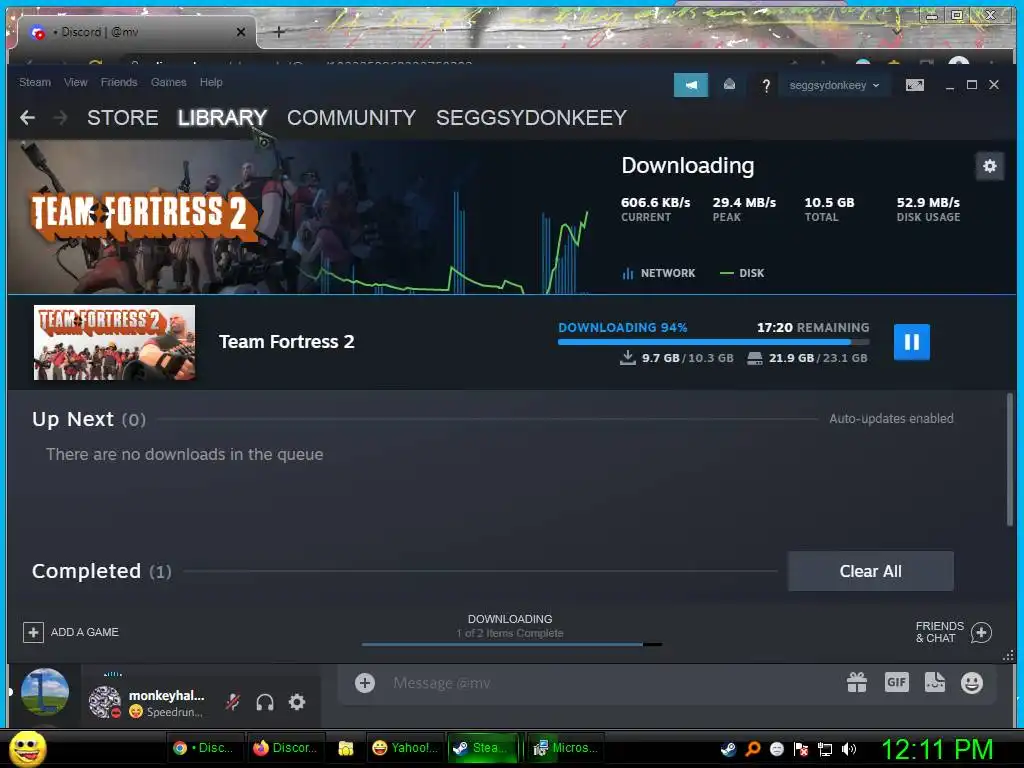Click network computer tray icon

click(825, 749)
